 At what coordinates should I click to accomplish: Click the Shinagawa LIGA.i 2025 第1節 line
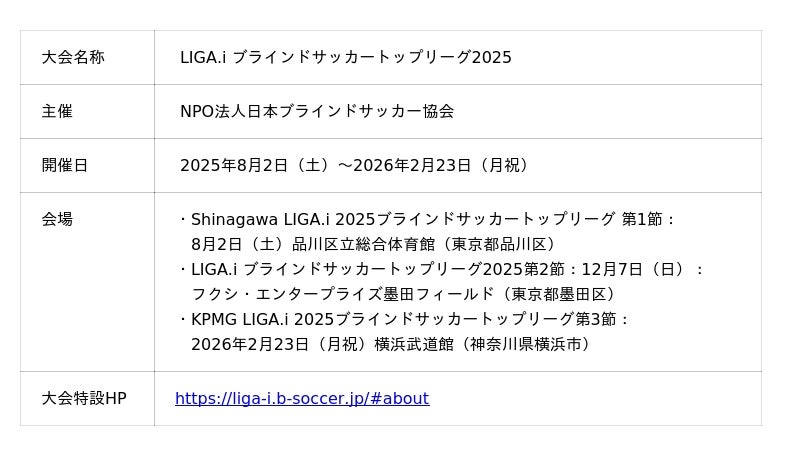click(x=433, y=220)
